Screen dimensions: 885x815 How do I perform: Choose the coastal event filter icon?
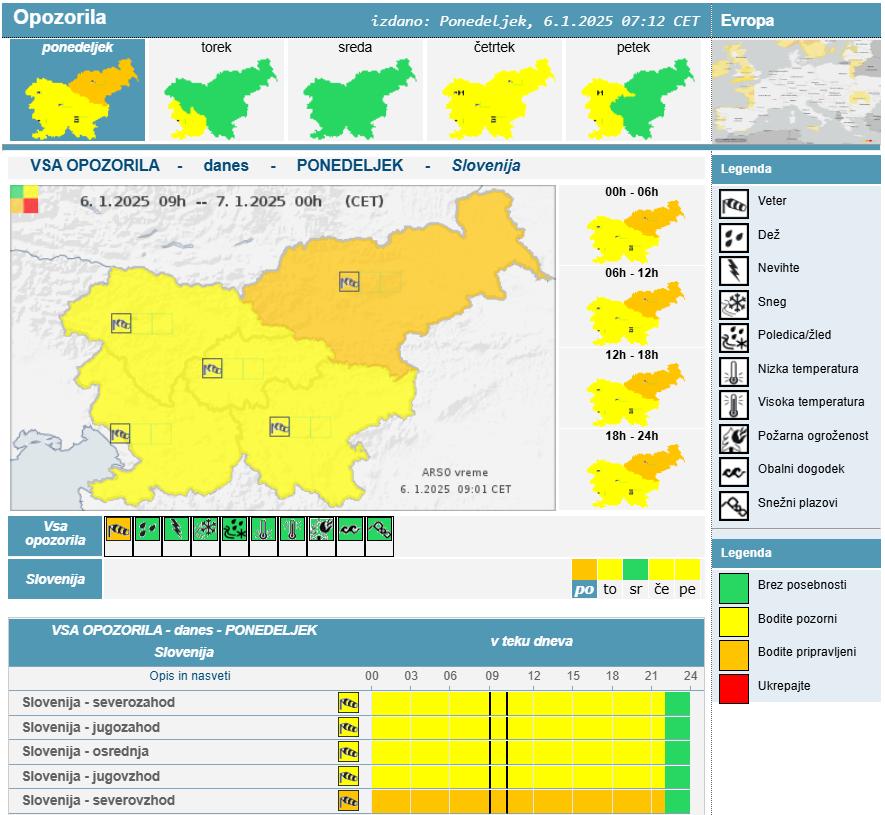pyautogui.click(x=351, y=529)
